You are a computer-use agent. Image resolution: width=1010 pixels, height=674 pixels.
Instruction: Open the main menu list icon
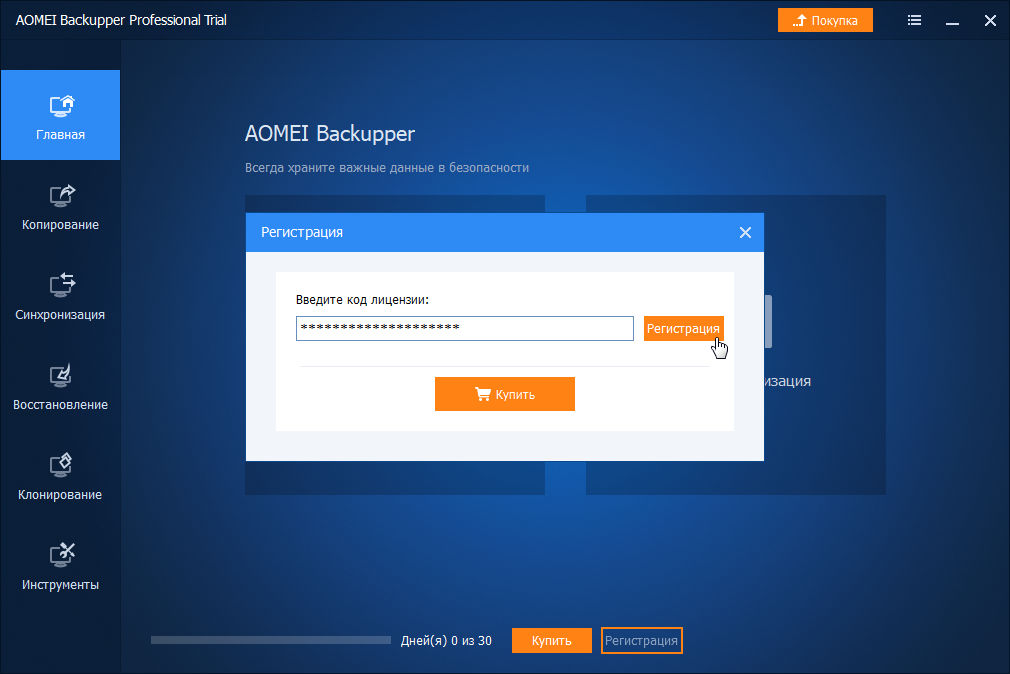tap(915, 20)
